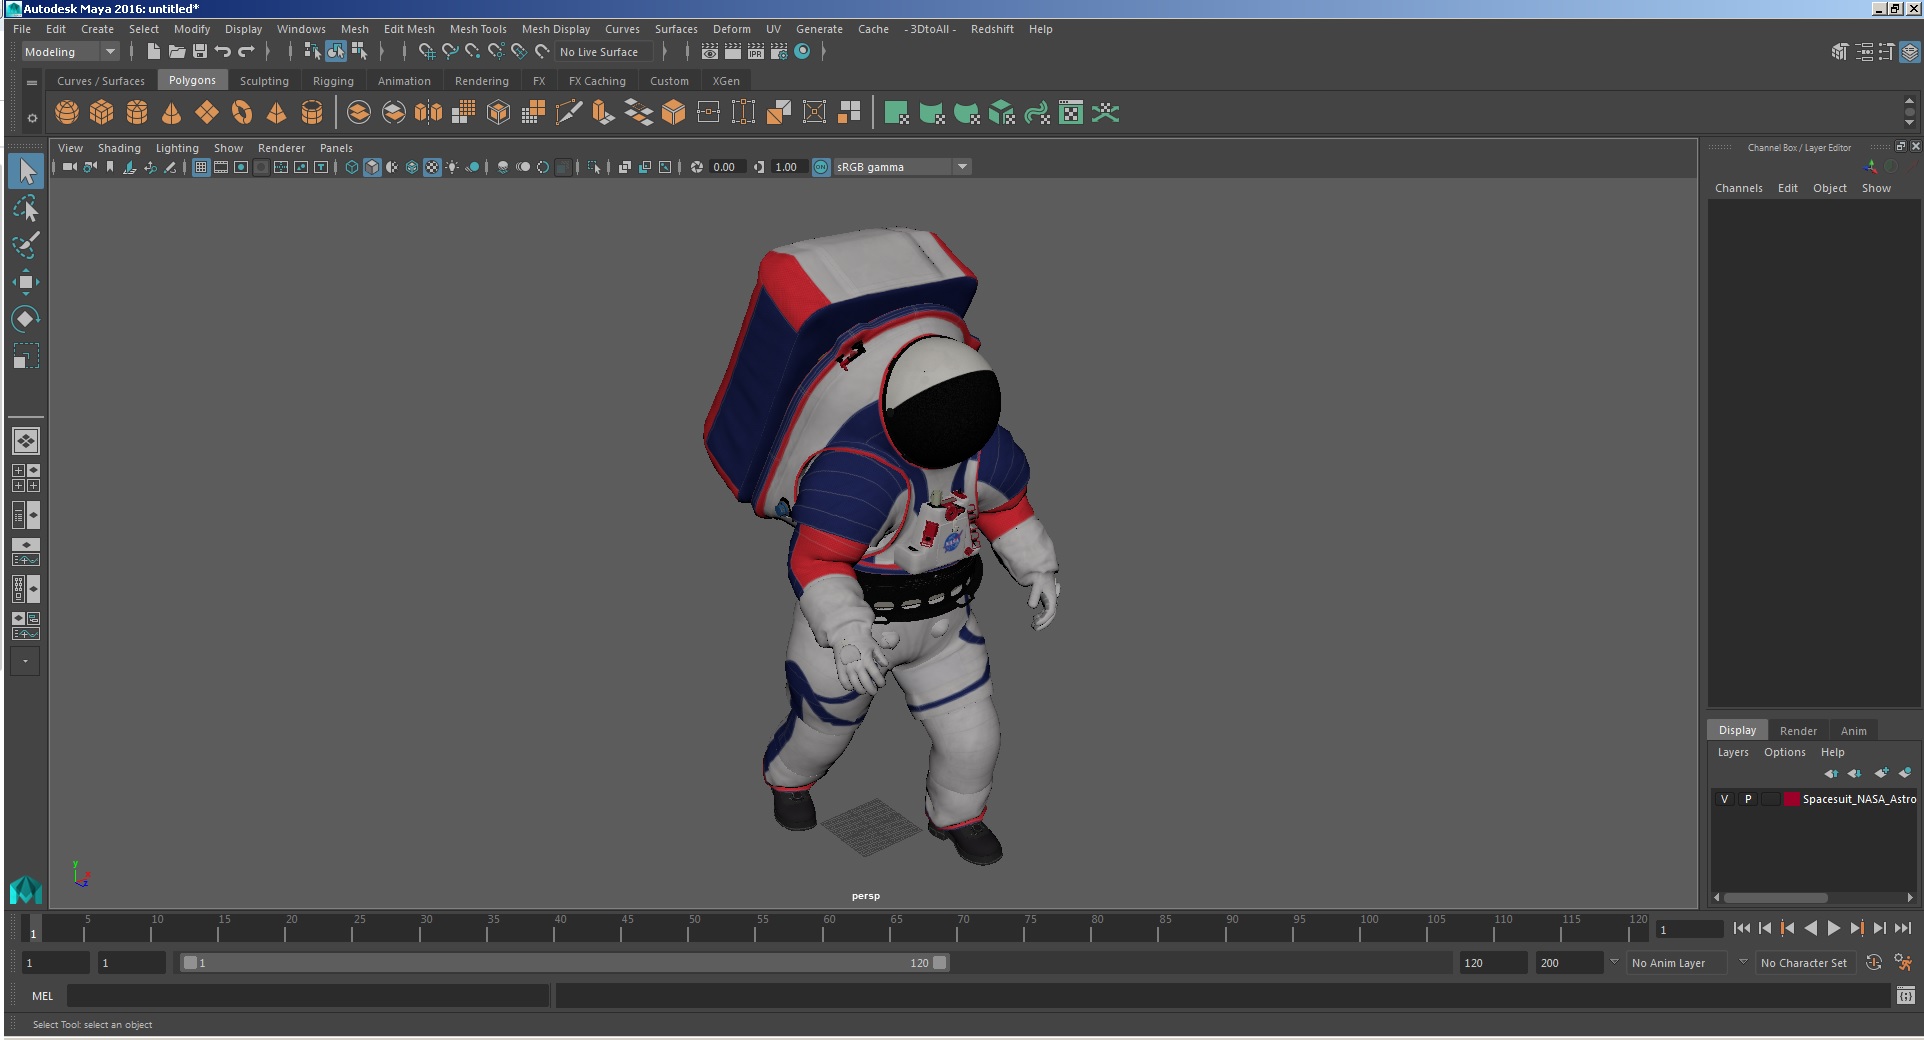The height and width of the screenshot is (1040, 1924).
Task: Redo the action using the toolbar arrow
Action: (246, 52)
